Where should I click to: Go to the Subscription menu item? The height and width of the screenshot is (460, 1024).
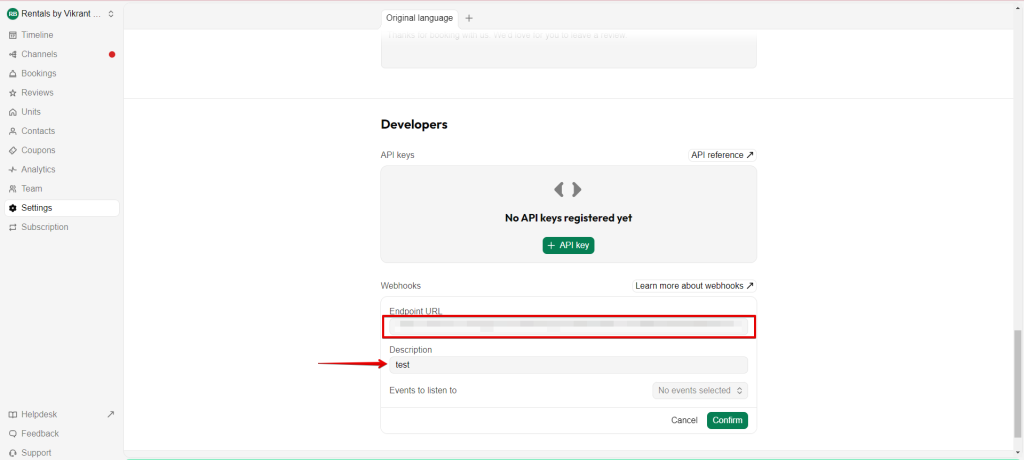(44, 227)
